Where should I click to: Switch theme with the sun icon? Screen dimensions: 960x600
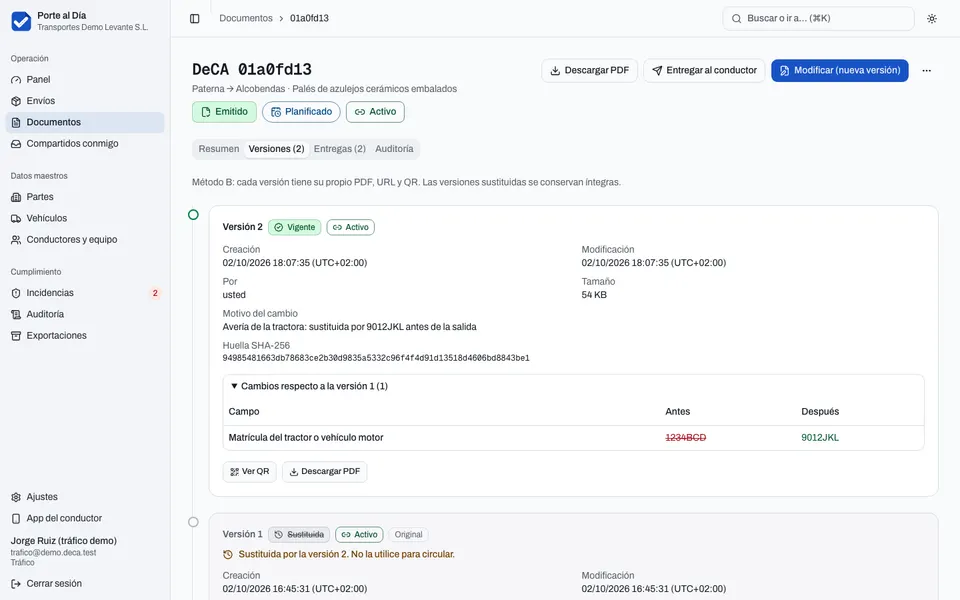pos(932,18)
